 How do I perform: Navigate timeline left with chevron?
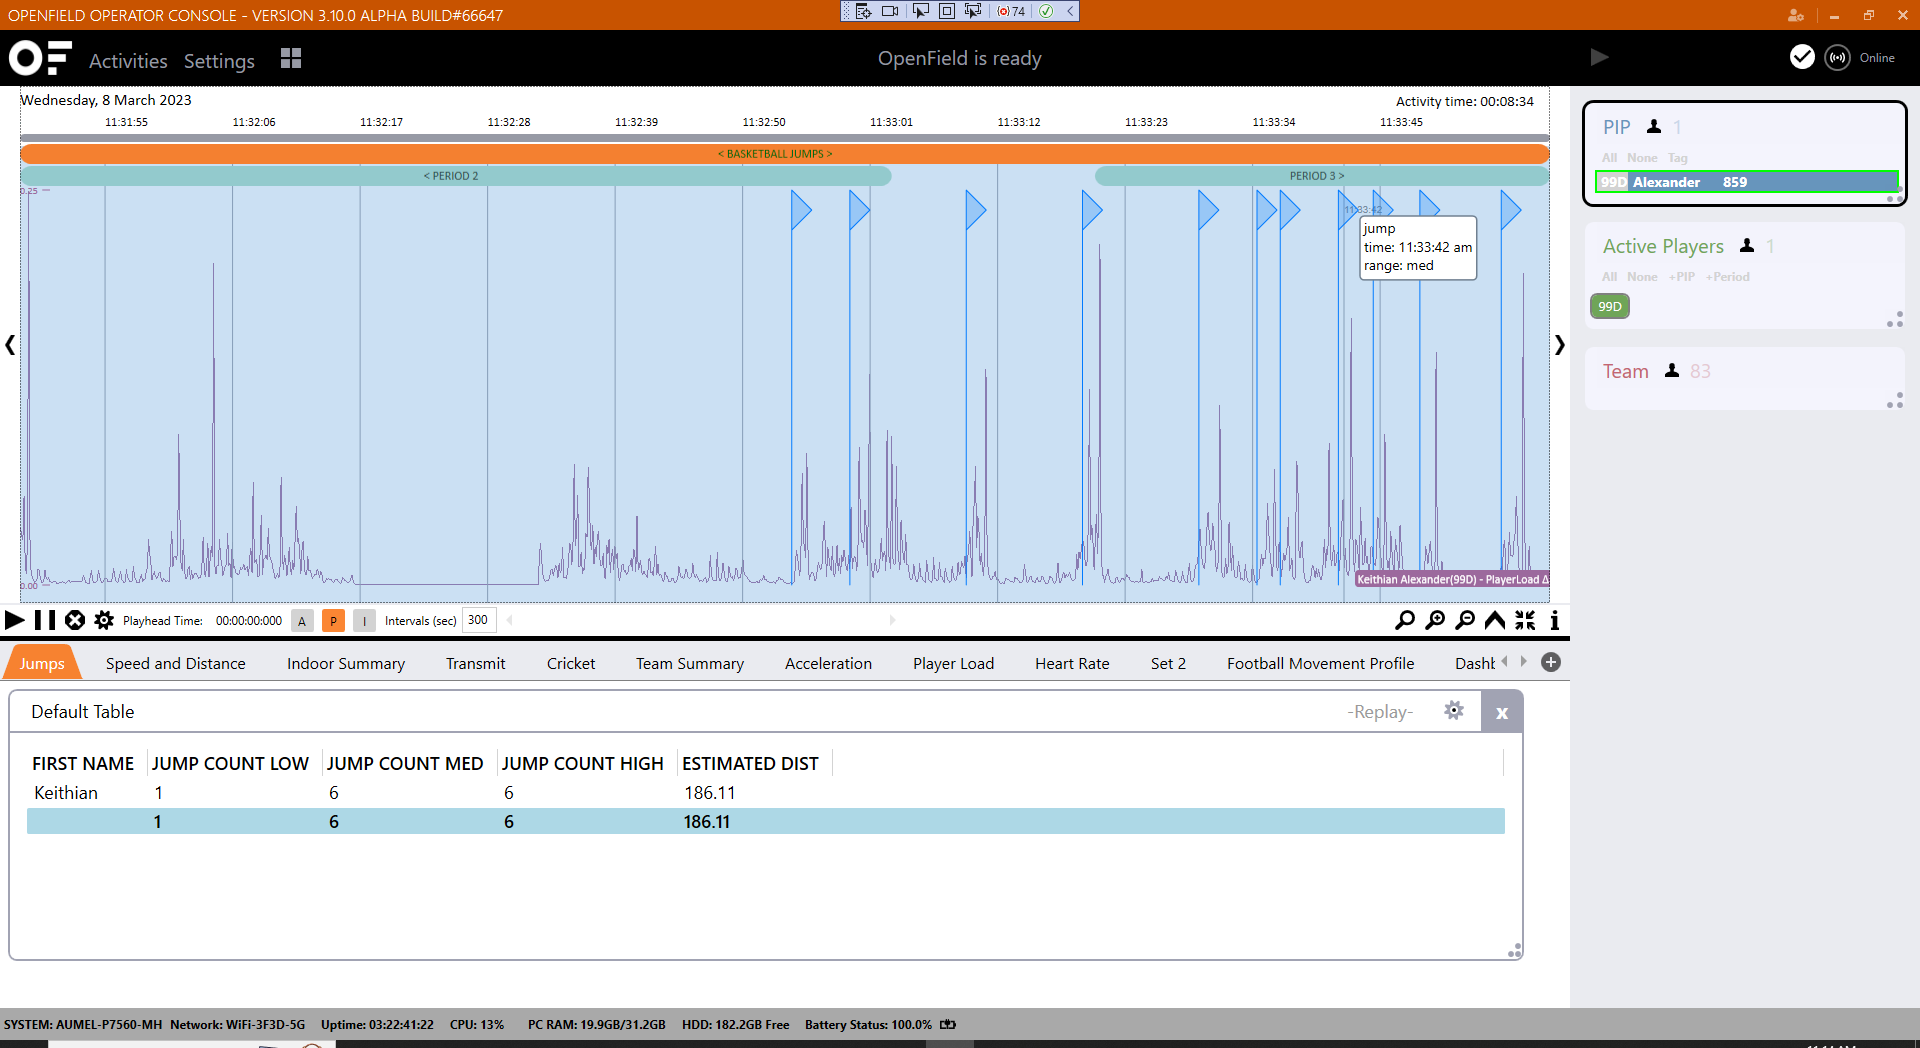(x=10, y=345)
